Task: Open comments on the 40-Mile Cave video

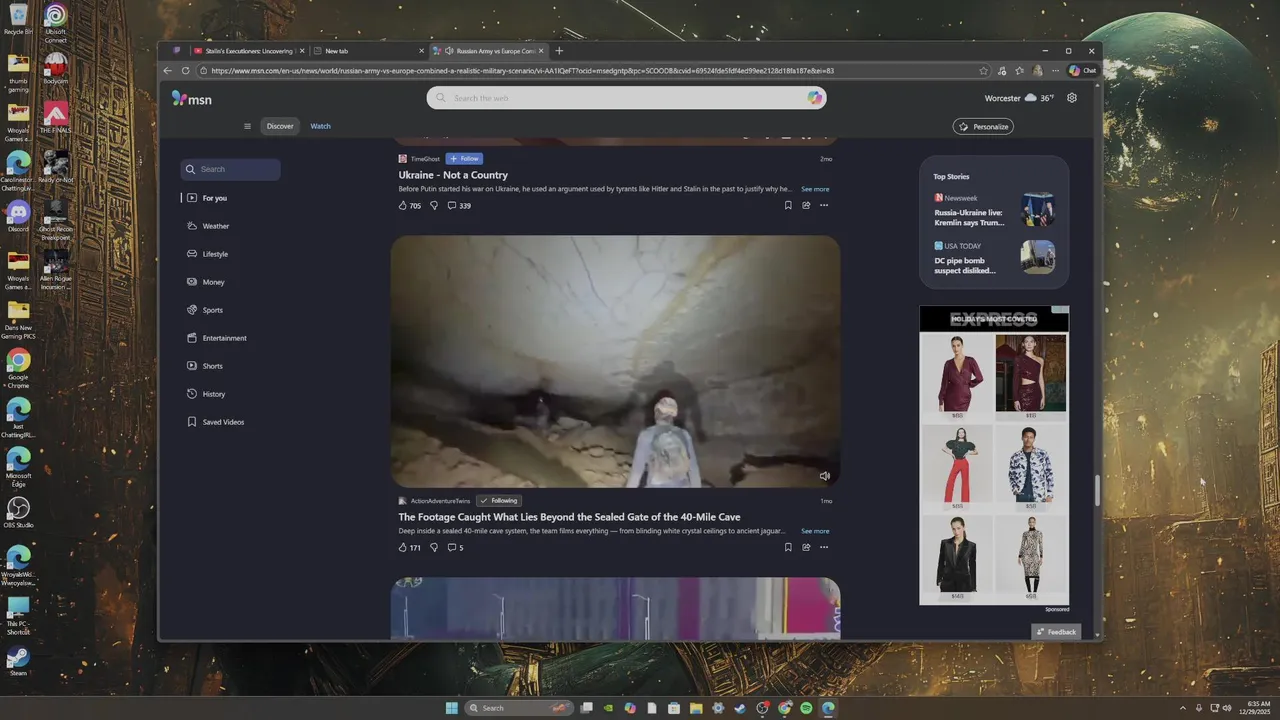Action: point(455,547)
